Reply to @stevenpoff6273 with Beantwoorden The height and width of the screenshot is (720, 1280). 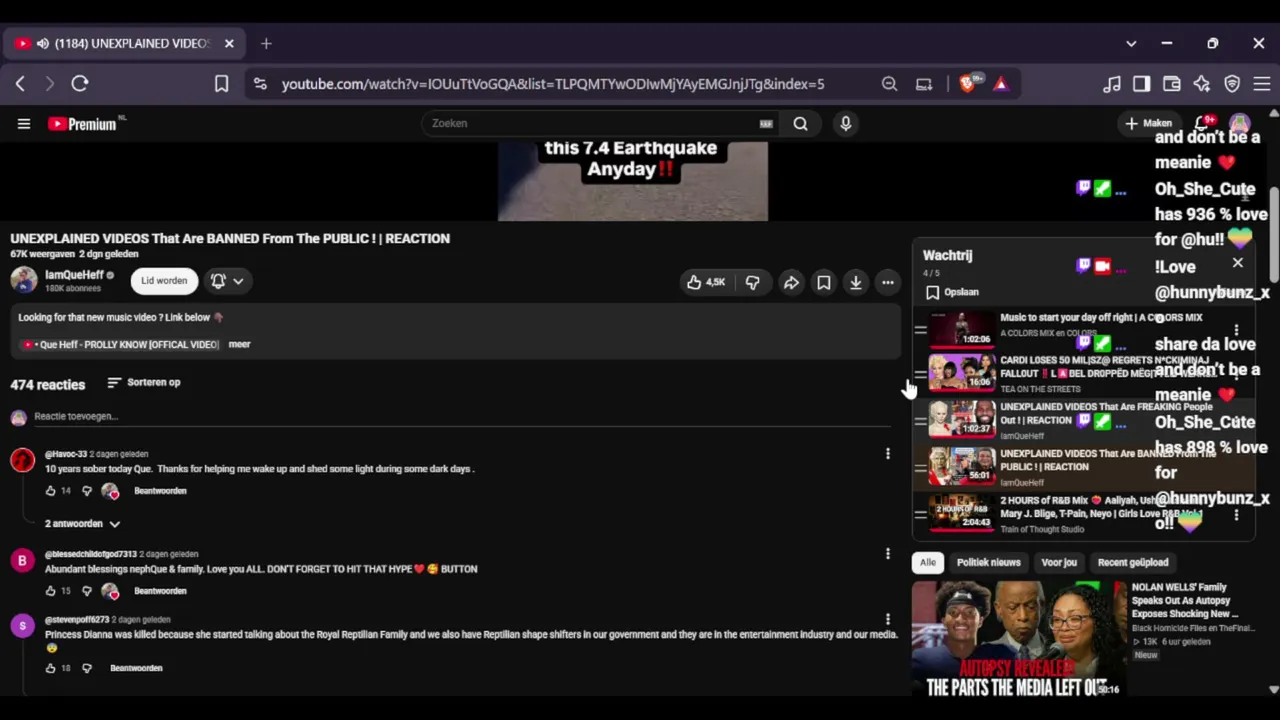pyautogui.click(x=136, y=668)
